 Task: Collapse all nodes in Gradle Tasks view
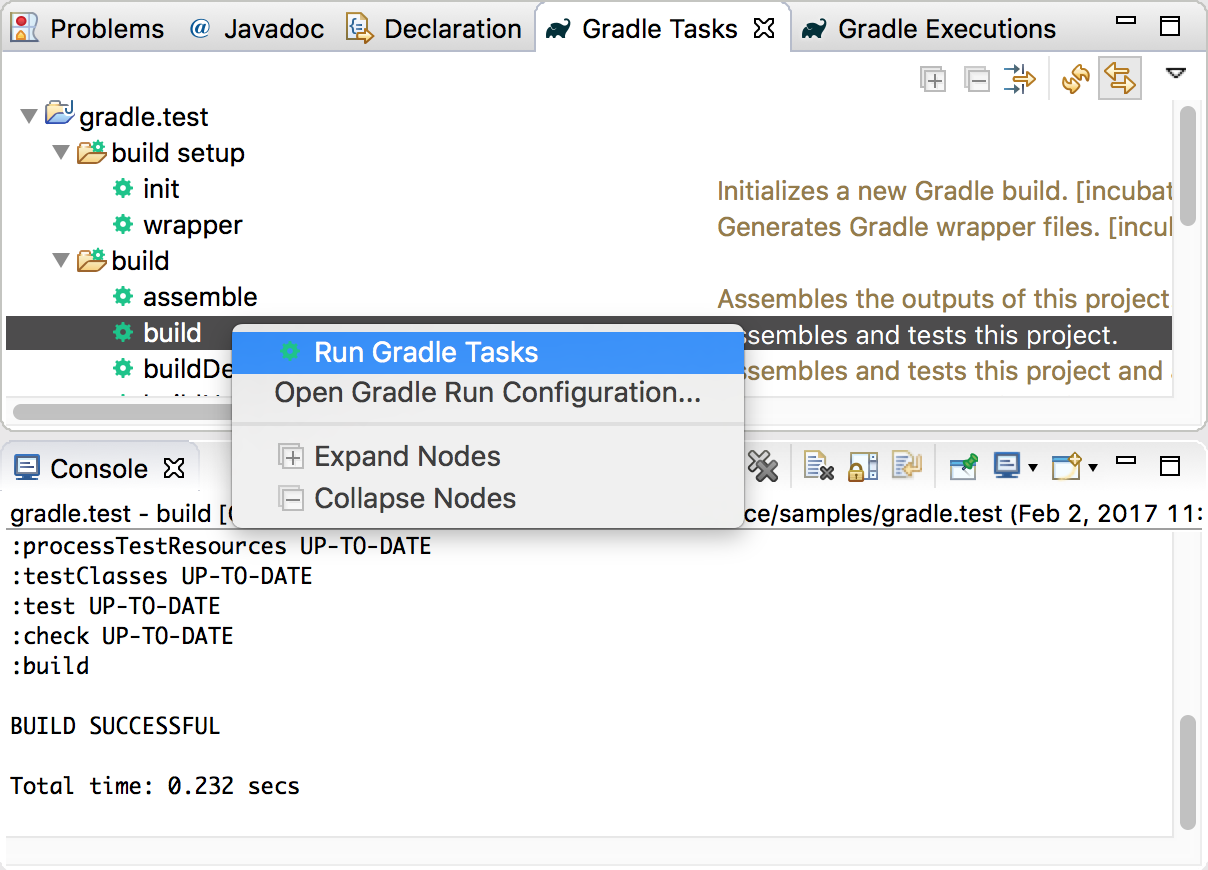(977, 79)
